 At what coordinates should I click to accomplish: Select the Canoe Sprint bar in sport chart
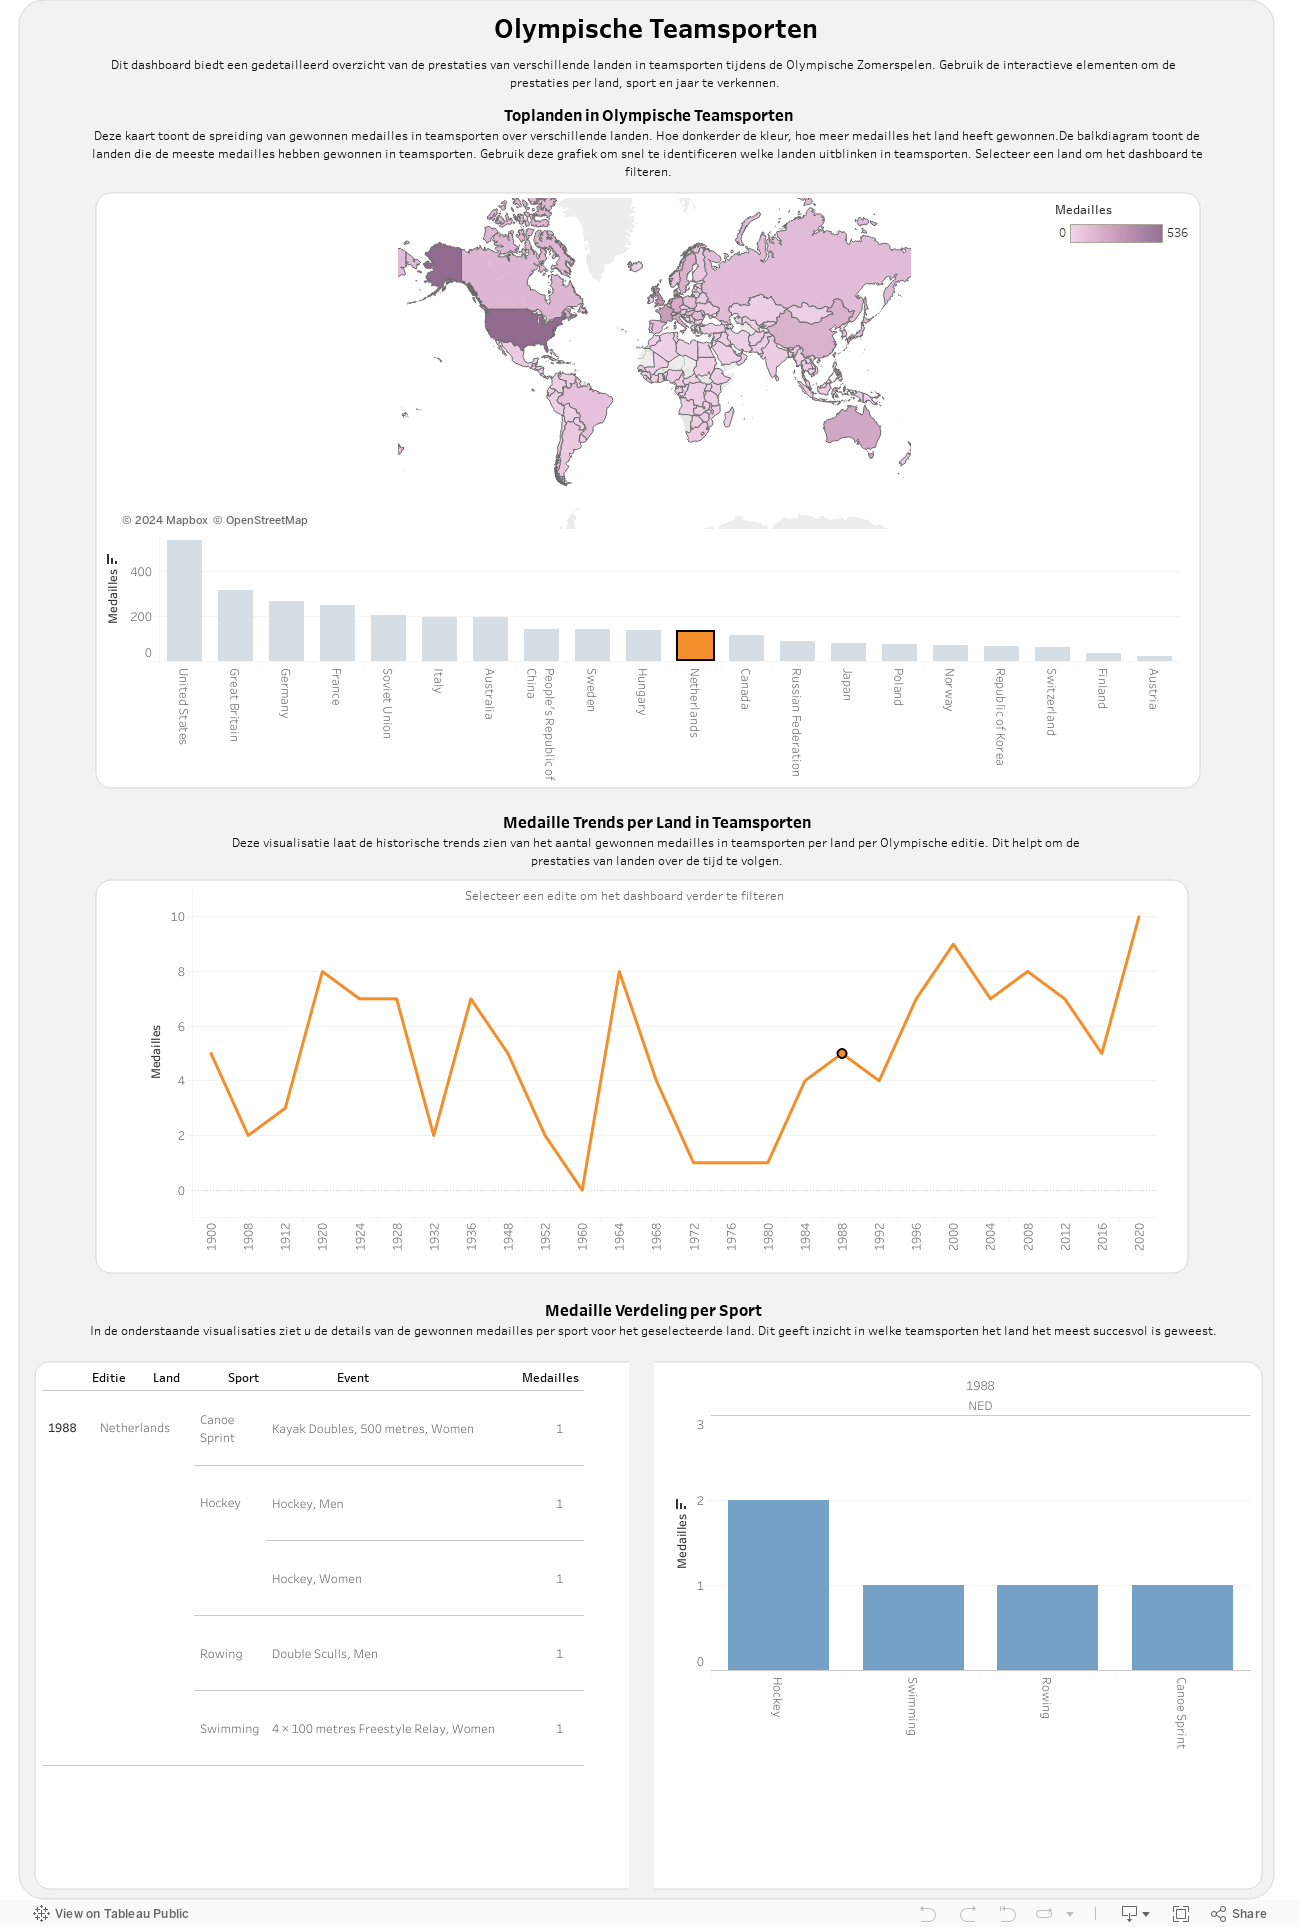tap(1182, 1627)
